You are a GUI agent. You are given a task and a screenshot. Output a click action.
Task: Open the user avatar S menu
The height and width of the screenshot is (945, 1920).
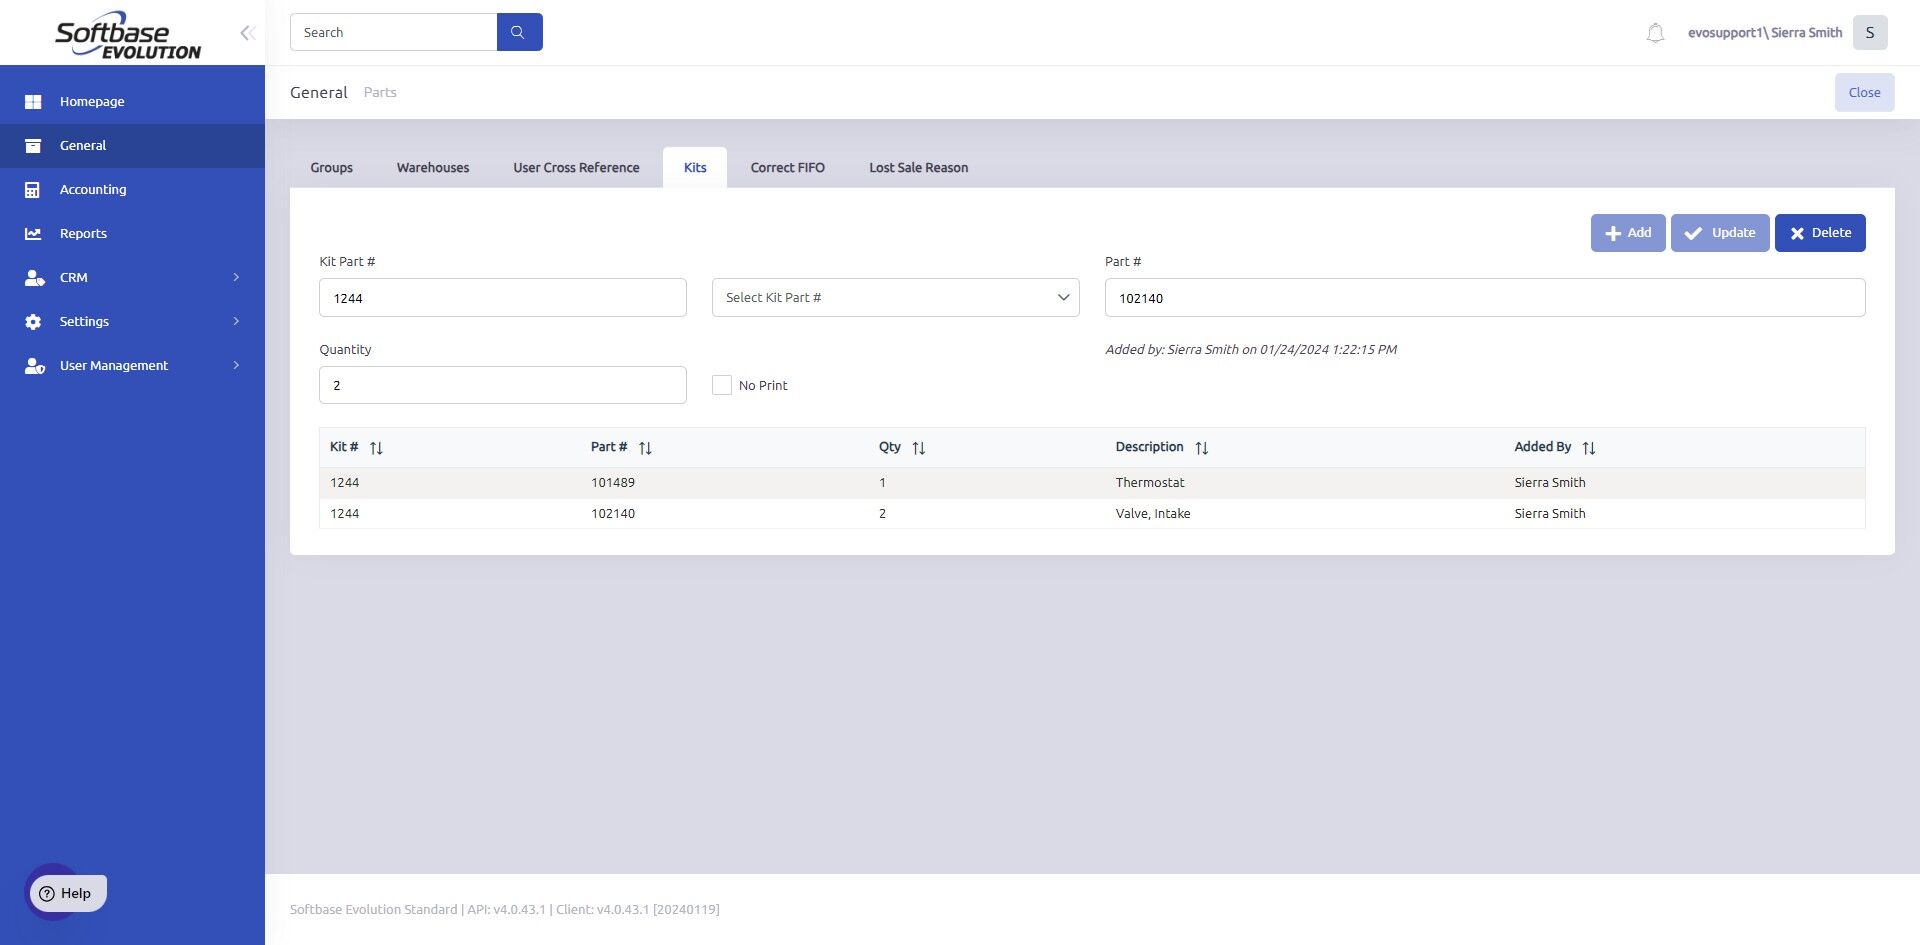point(1870,33)
